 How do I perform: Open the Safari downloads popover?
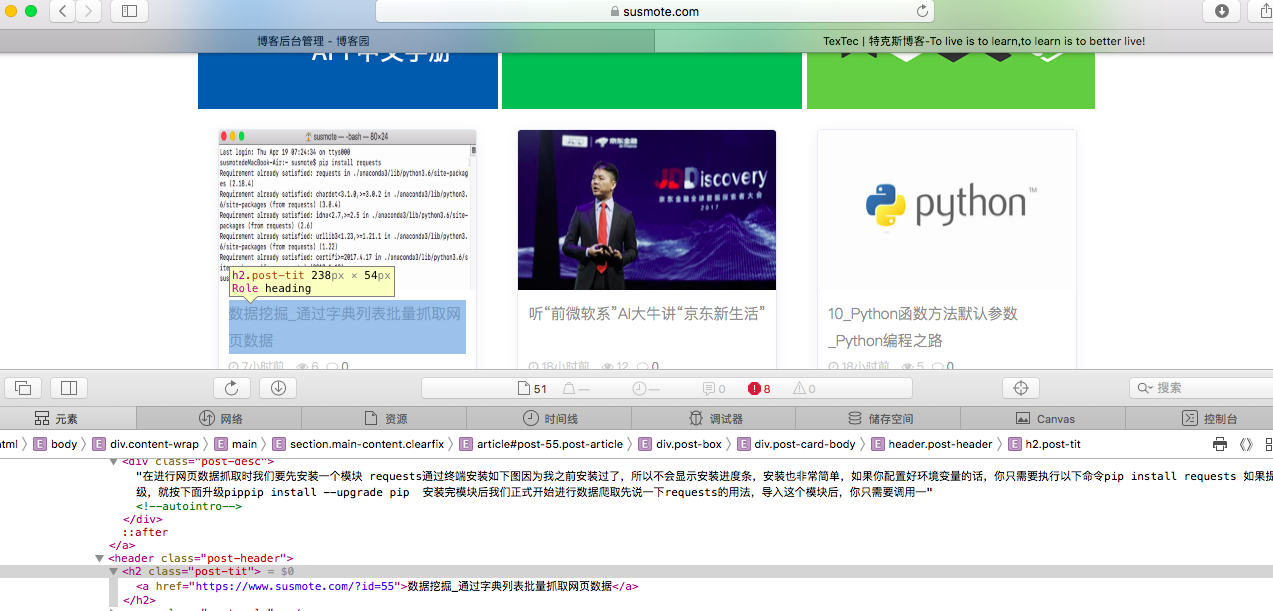click(x=1221, y=11)
